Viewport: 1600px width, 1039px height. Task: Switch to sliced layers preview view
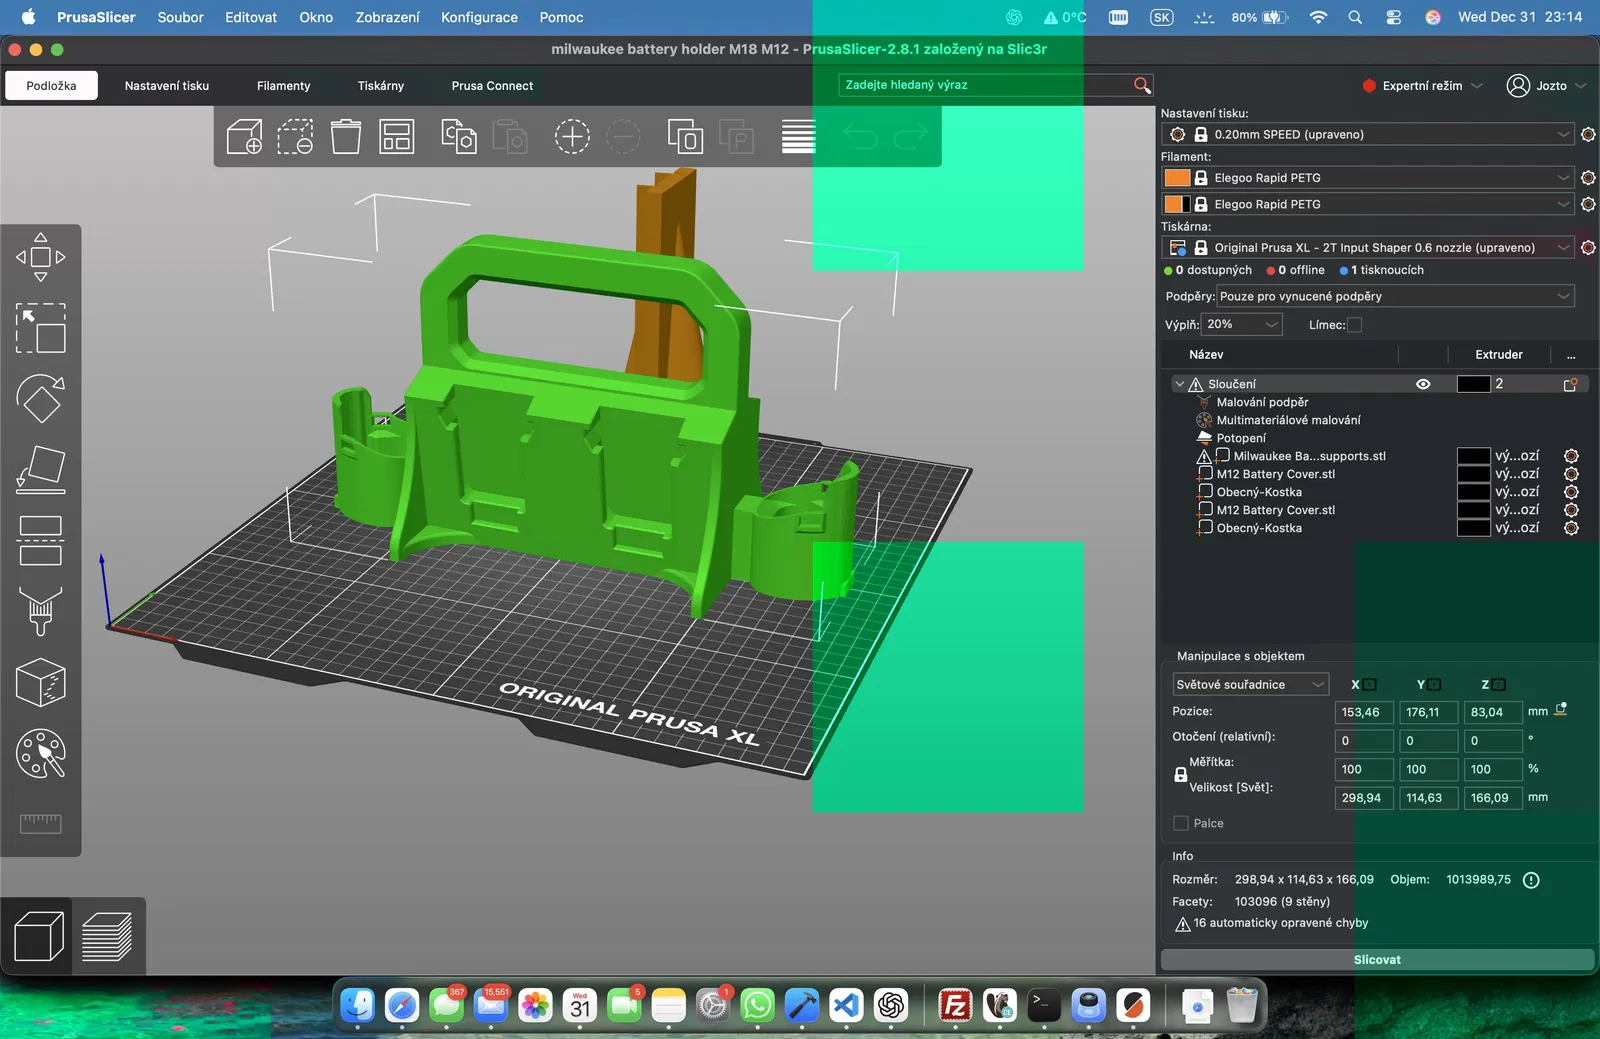[107, 937]
